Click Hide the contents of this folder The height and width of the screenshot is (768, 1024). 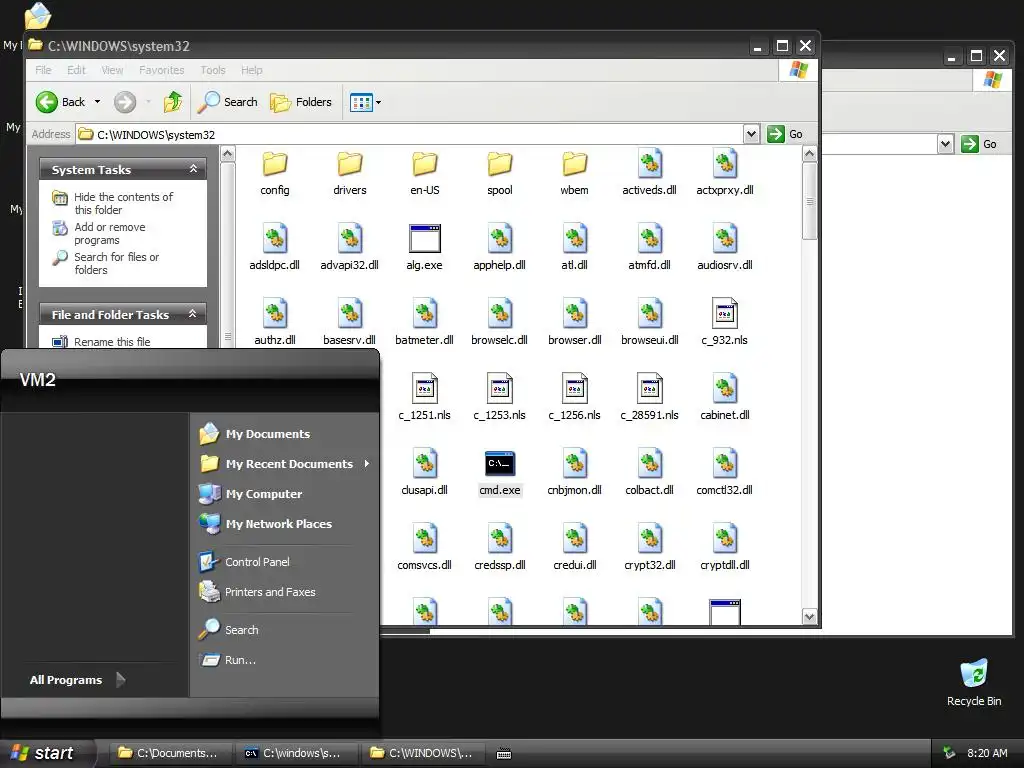pyautogui.click(x=123, y=203)
